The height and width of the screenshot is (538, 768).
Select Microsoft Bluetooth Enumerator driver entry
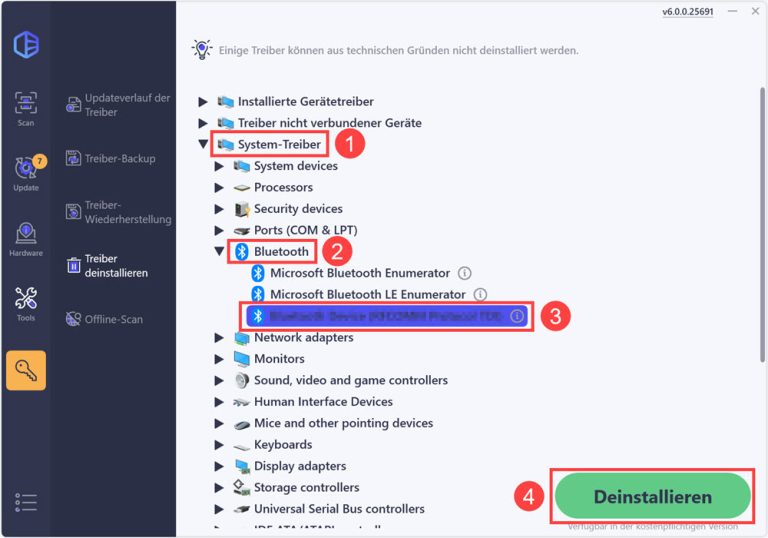point(359,273)
